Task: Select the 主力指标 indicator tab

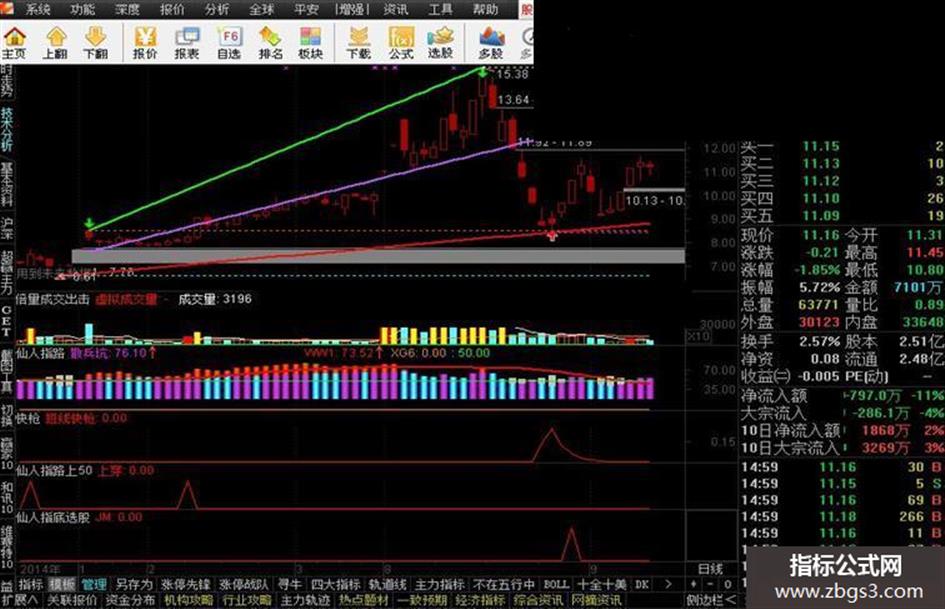Action: (439, 584)
